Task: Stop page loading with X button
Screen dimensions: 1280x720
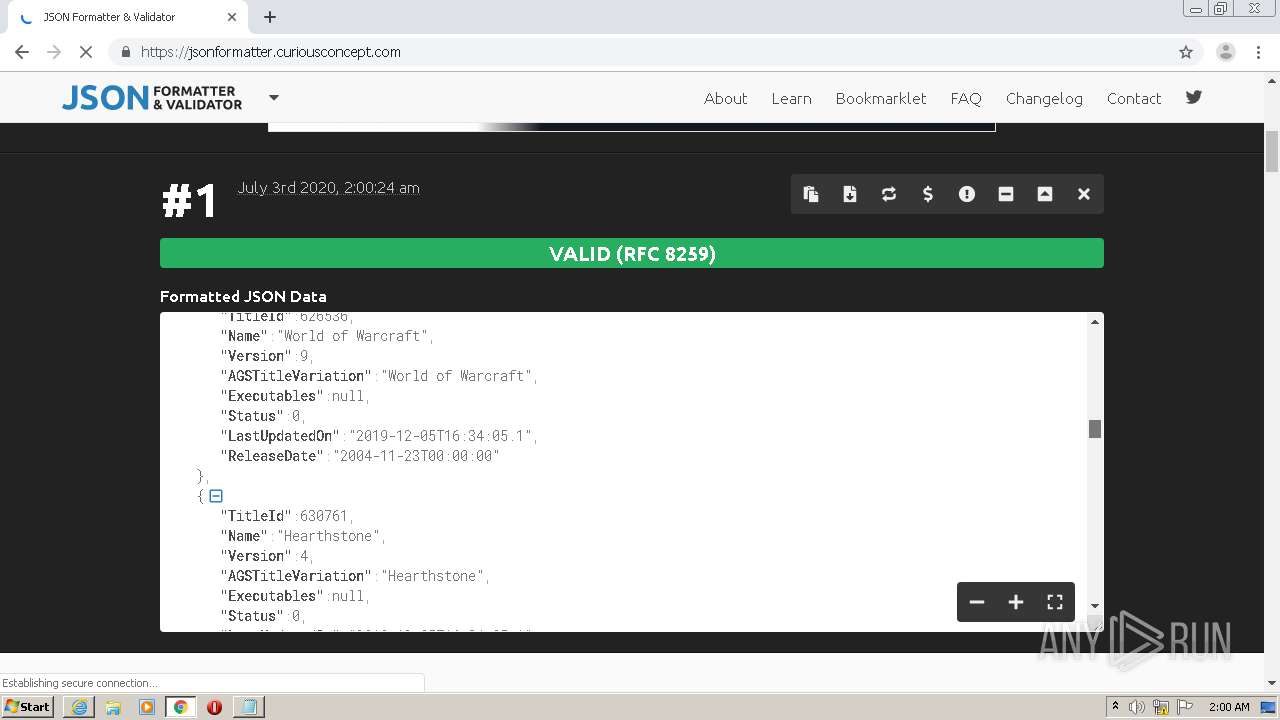Action: pos(86,52)
